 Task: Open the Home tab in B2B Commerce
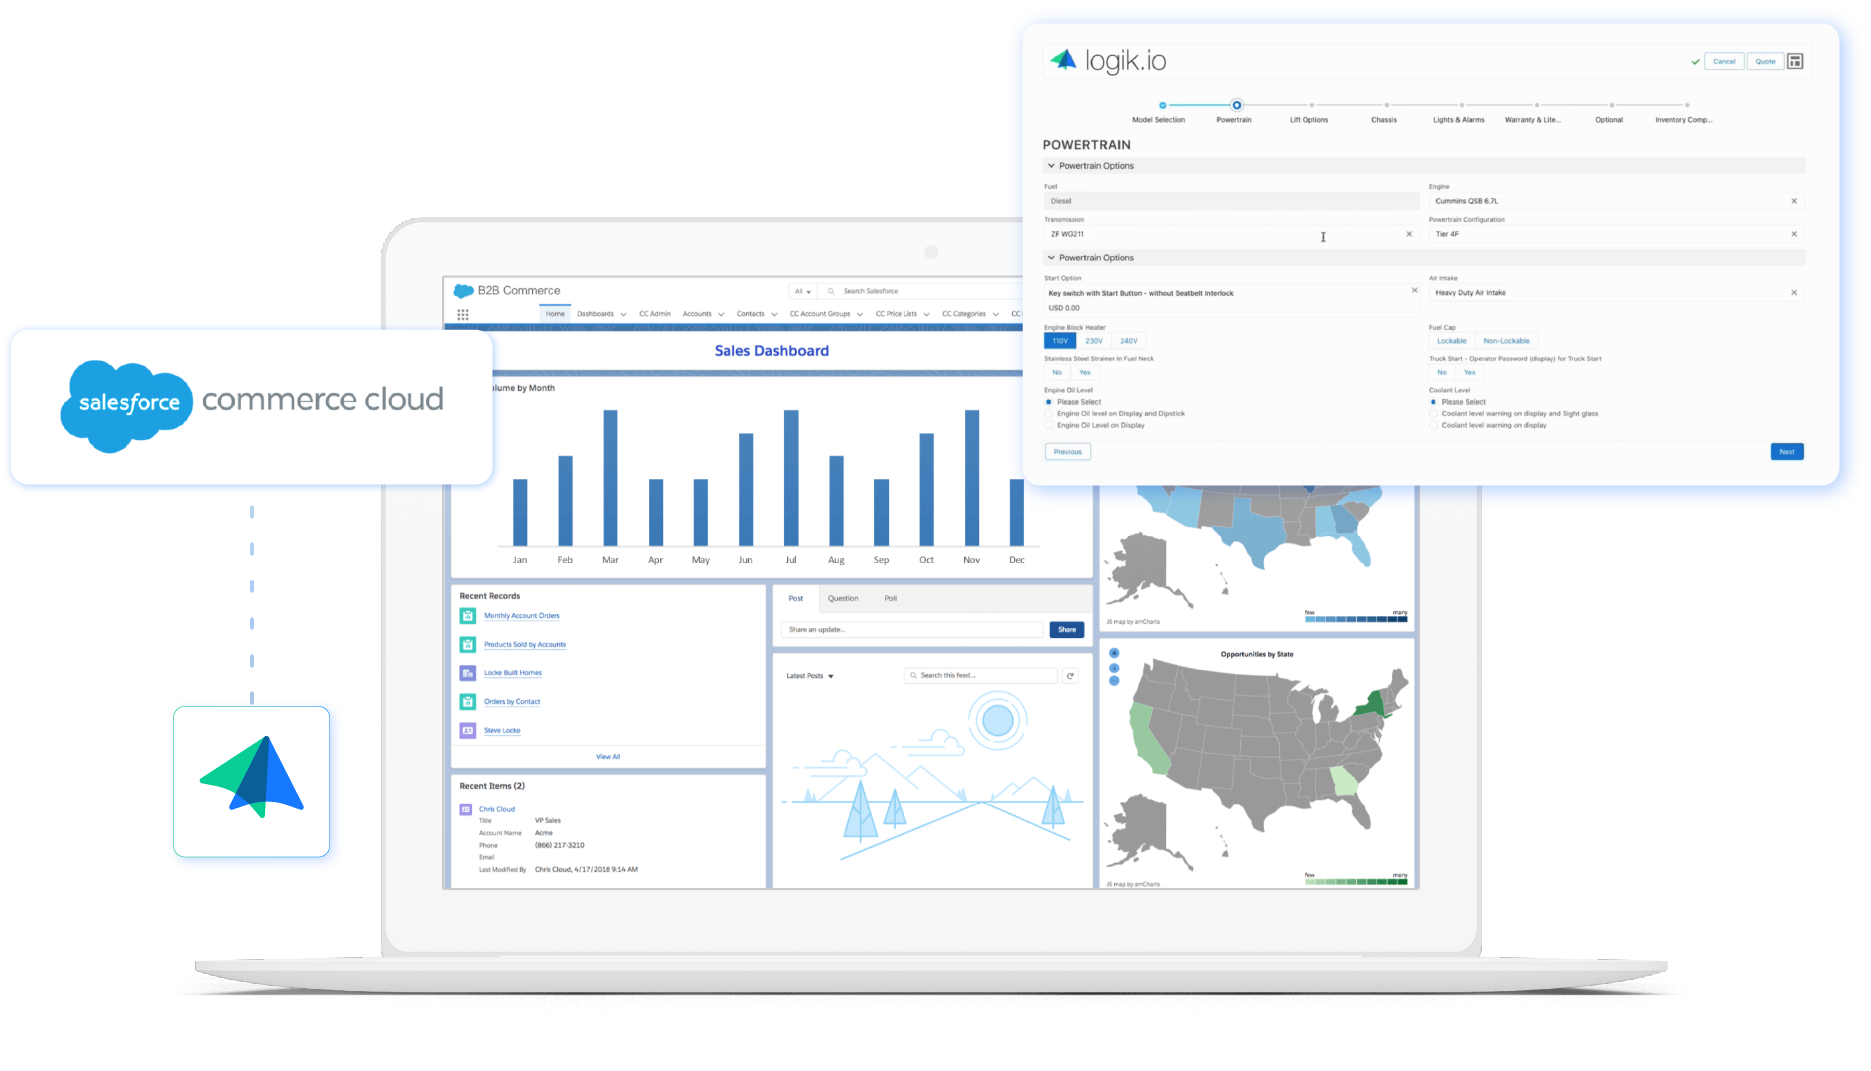[555, 314]
